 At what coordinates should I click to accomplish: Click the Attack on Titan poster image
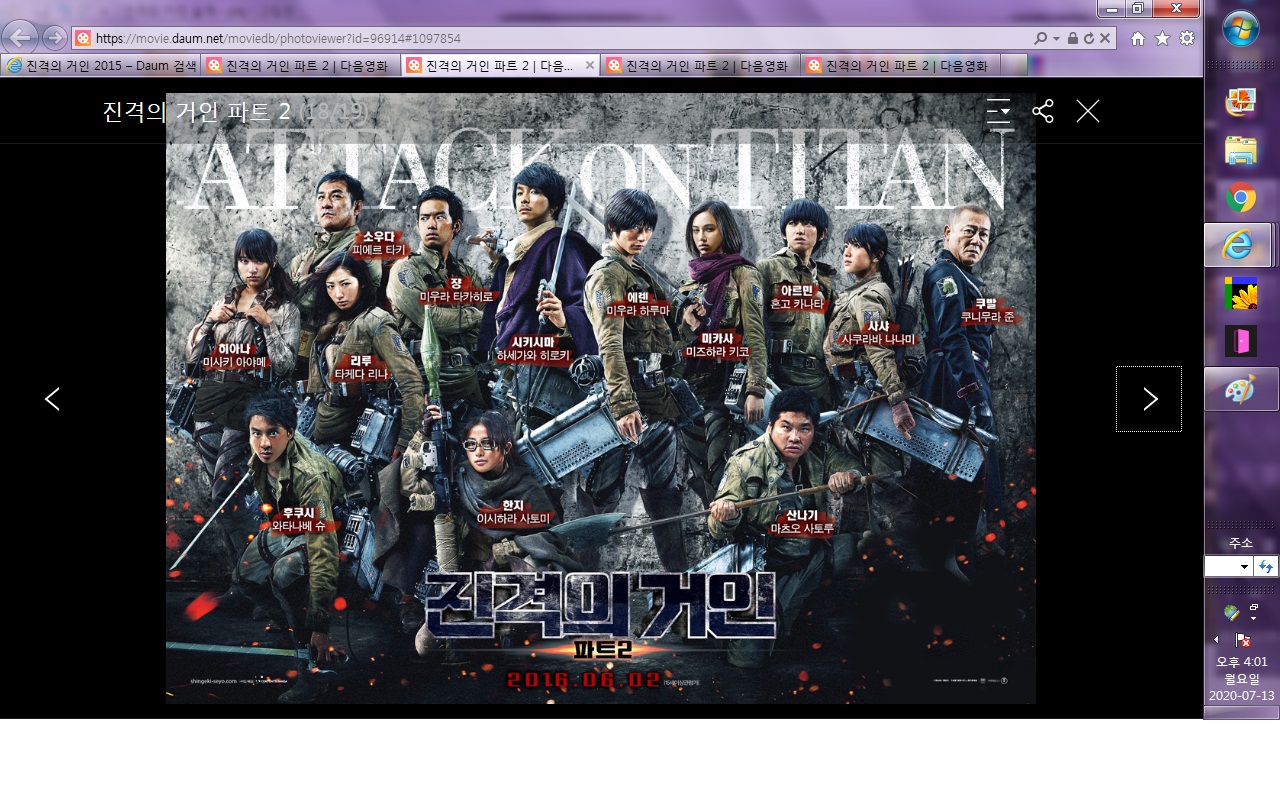tap(601, 399)
